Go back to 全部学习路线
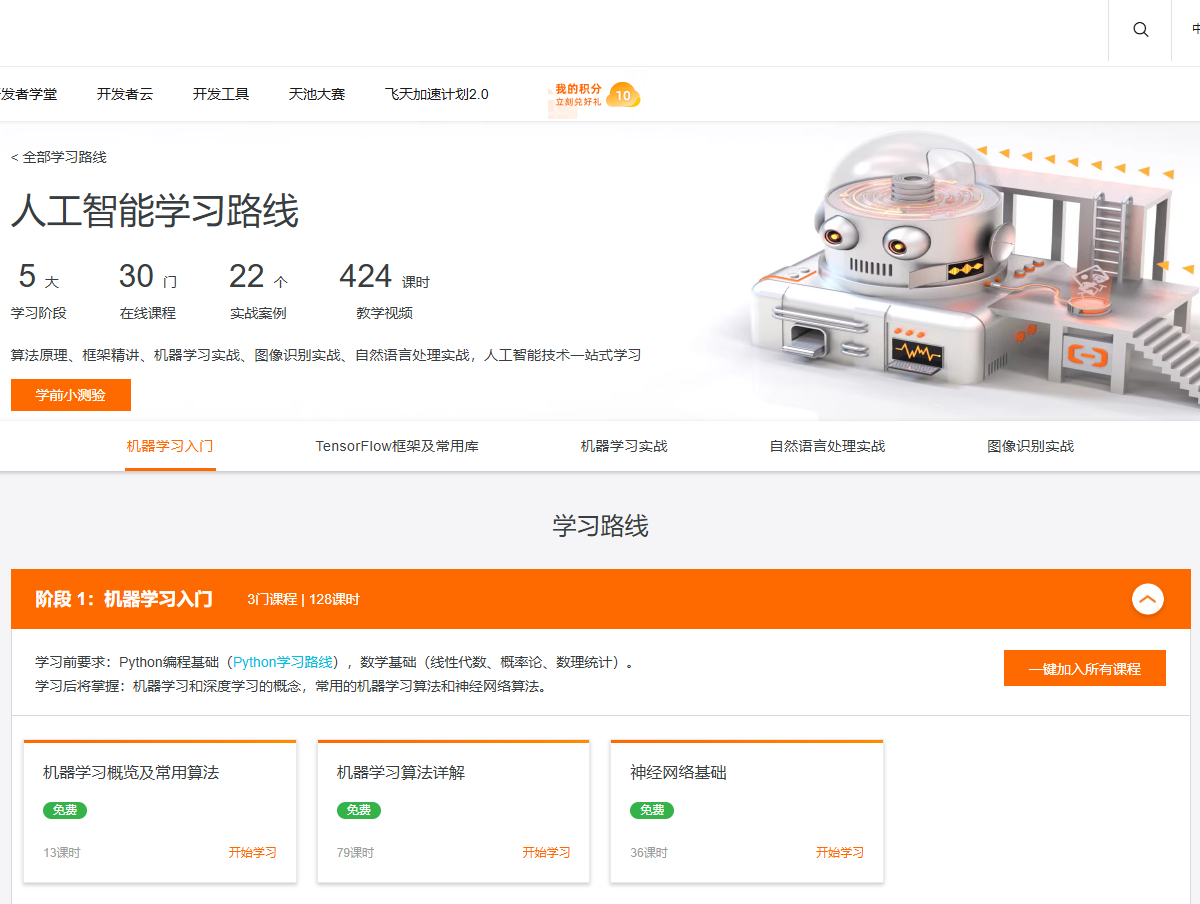This screenshot has height=904, width=1200. (x=59, y=157)
